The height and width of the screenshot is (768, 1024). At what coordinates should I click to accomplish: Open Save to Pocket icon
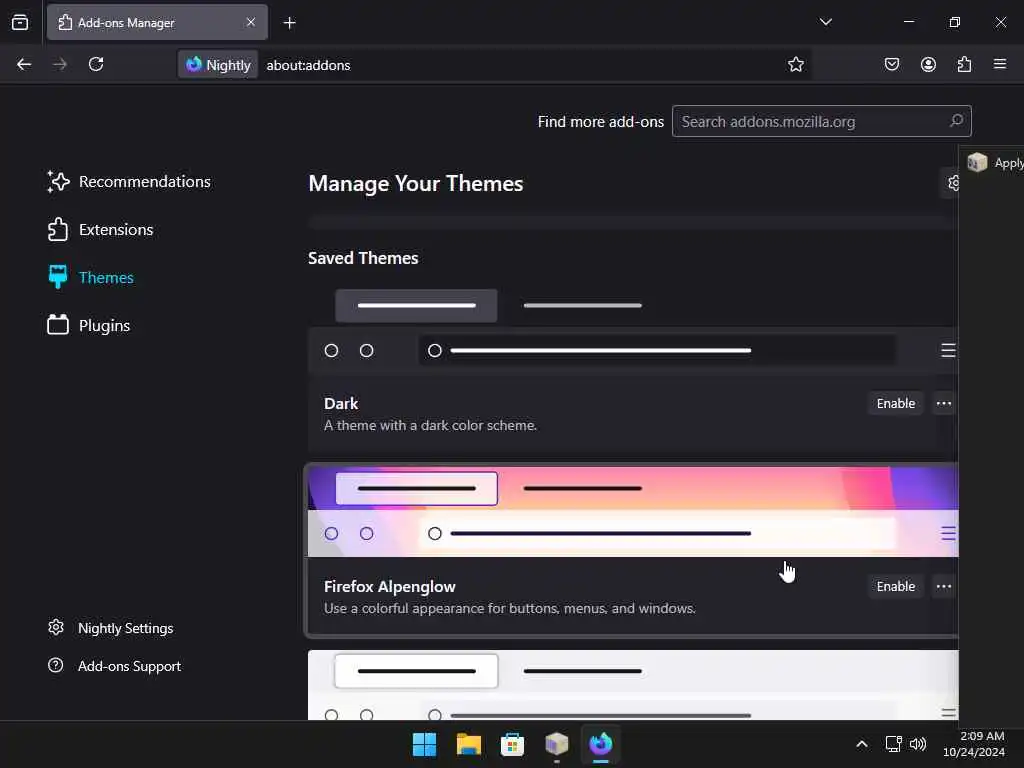891,64
